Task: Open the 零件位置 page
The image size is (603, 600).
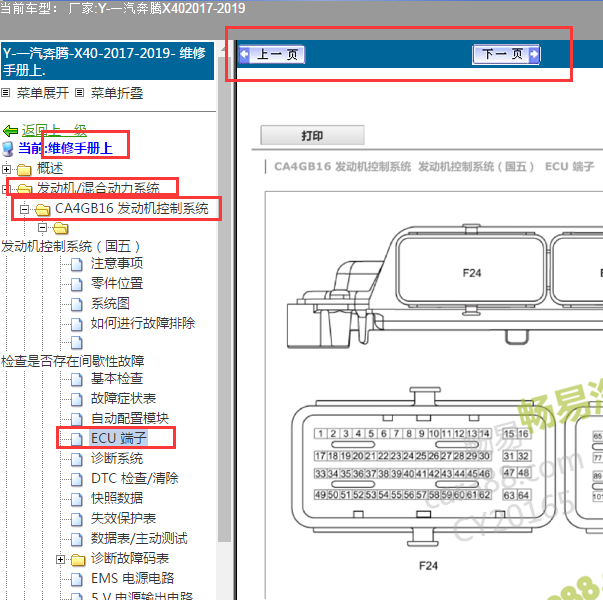Action: 117,283
